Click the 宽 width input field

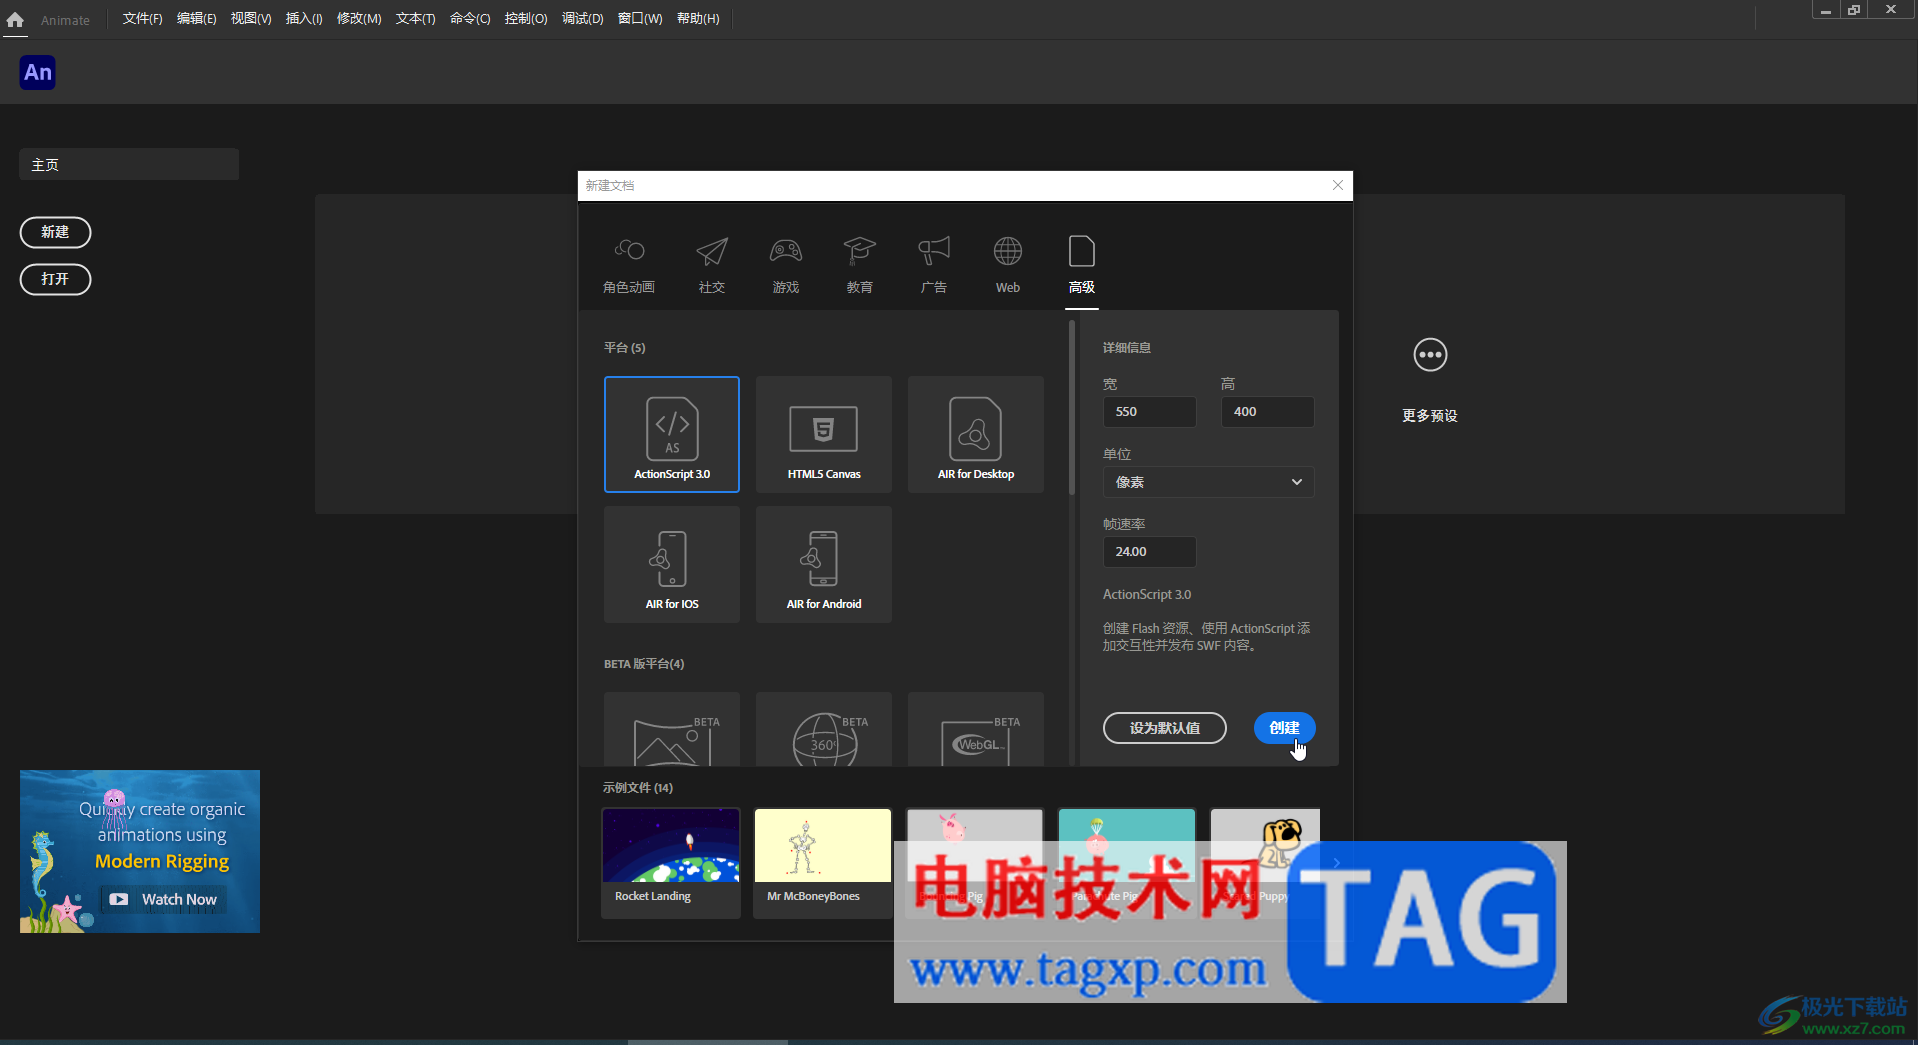click(x=1149, y=412)
